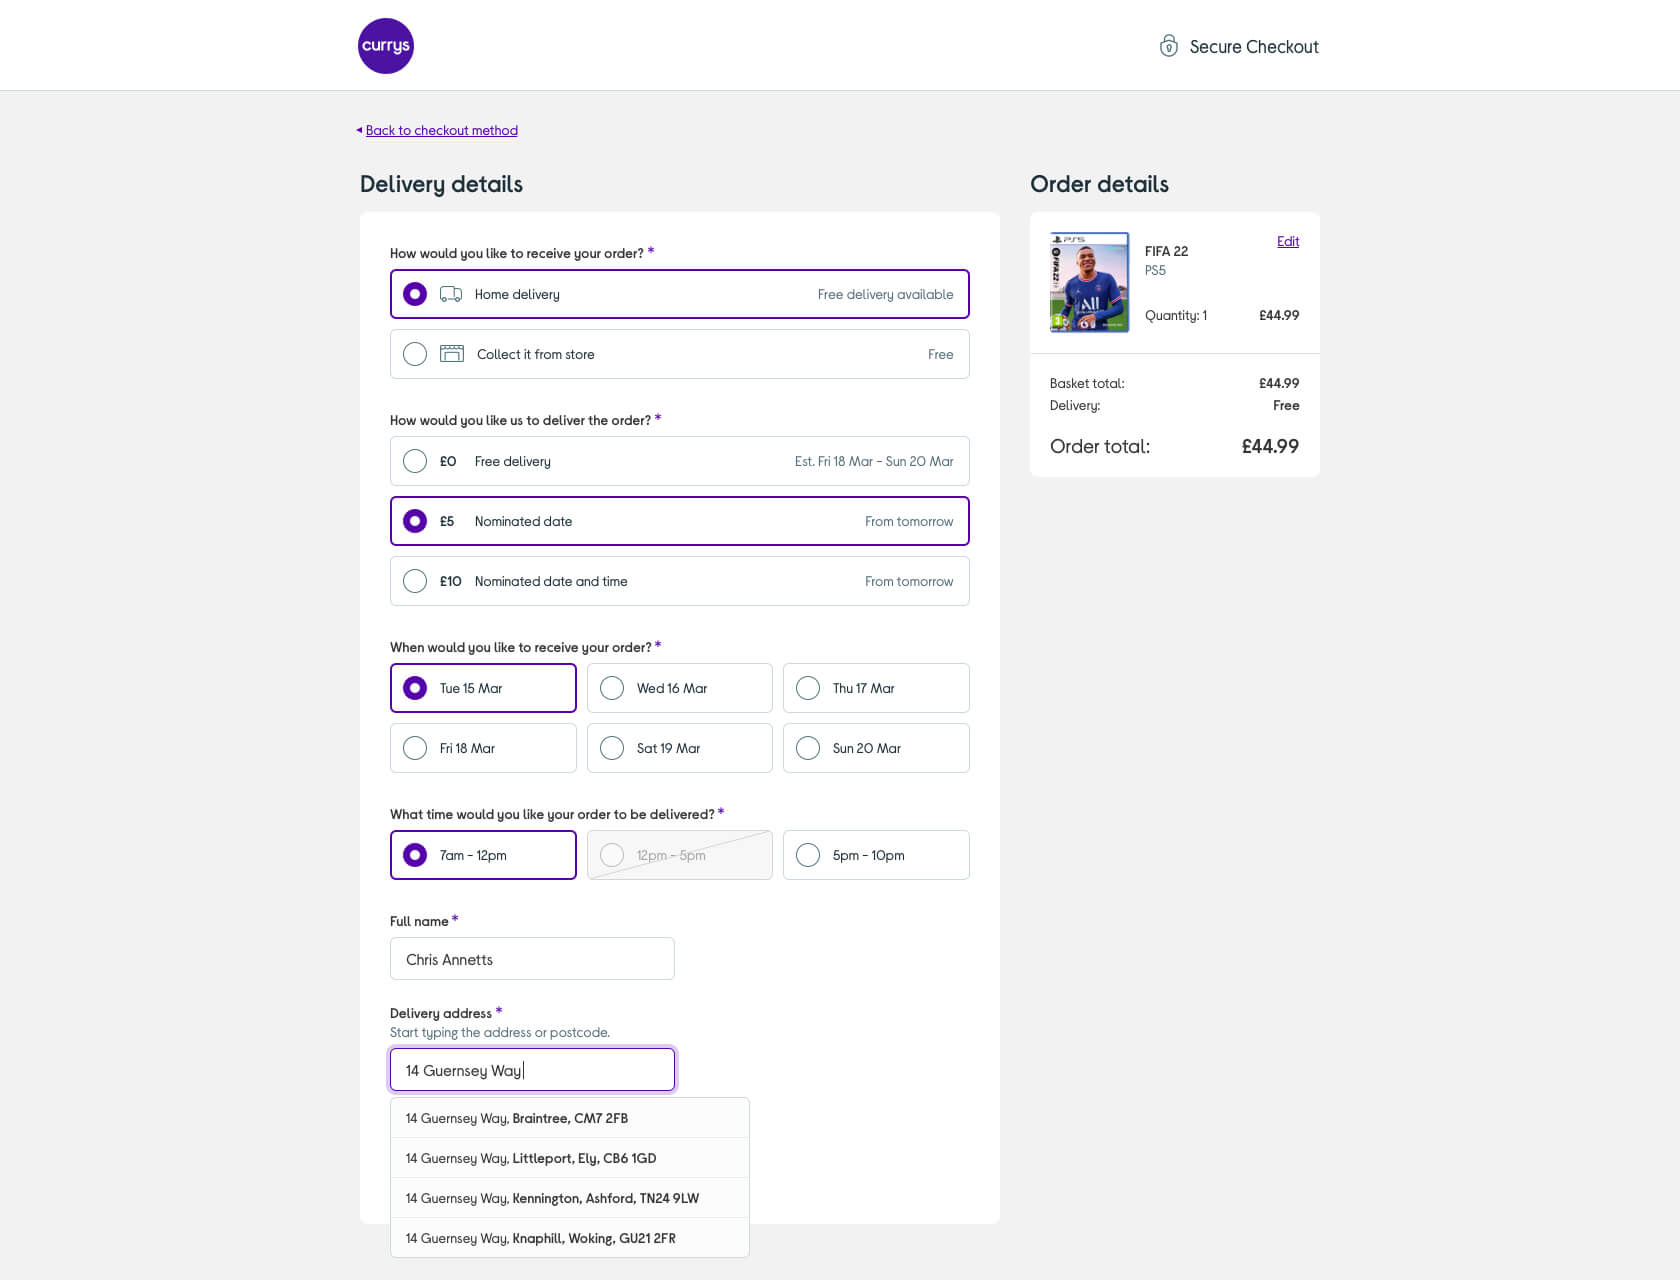Select Sat 19 Mar delivery date
Screen dimensions: 1680x1280
point(680,748)
